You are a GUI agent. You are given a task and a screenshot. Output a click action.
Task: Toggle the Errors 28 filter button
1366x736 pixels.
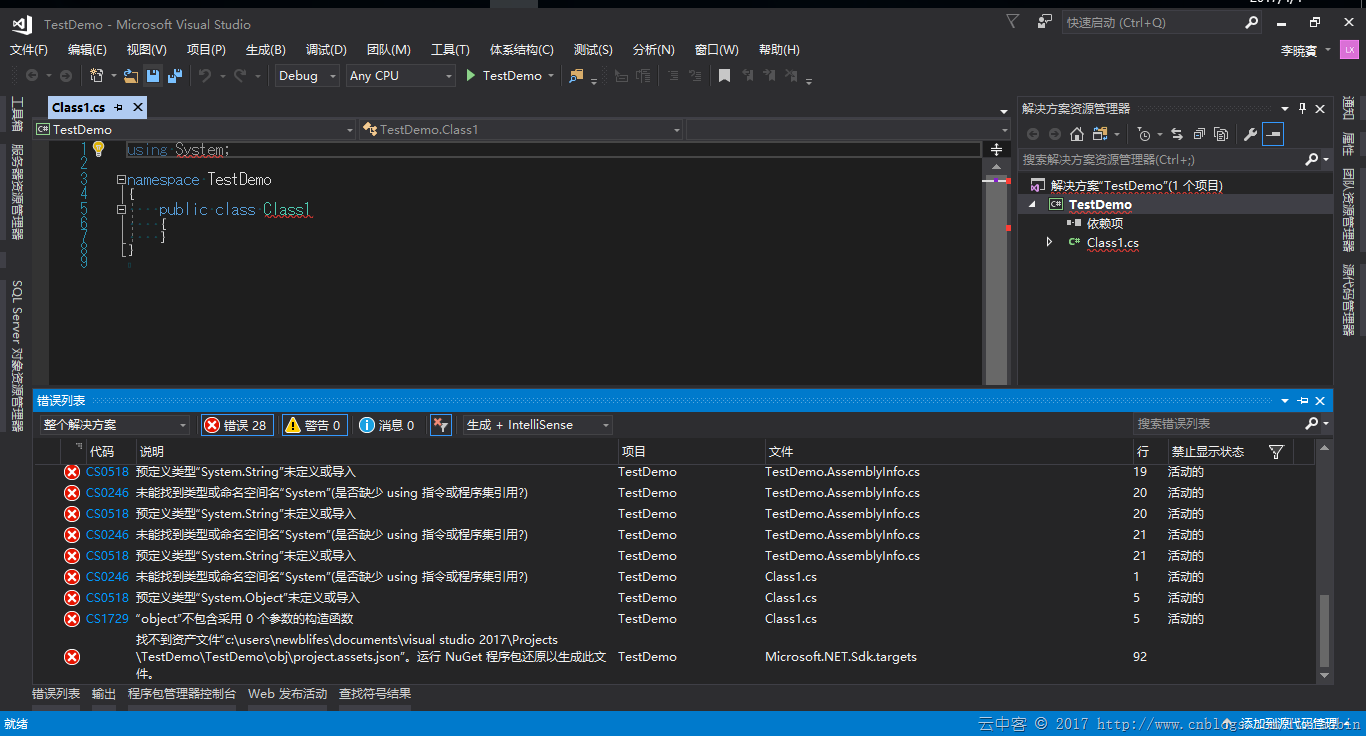point(236,425)
